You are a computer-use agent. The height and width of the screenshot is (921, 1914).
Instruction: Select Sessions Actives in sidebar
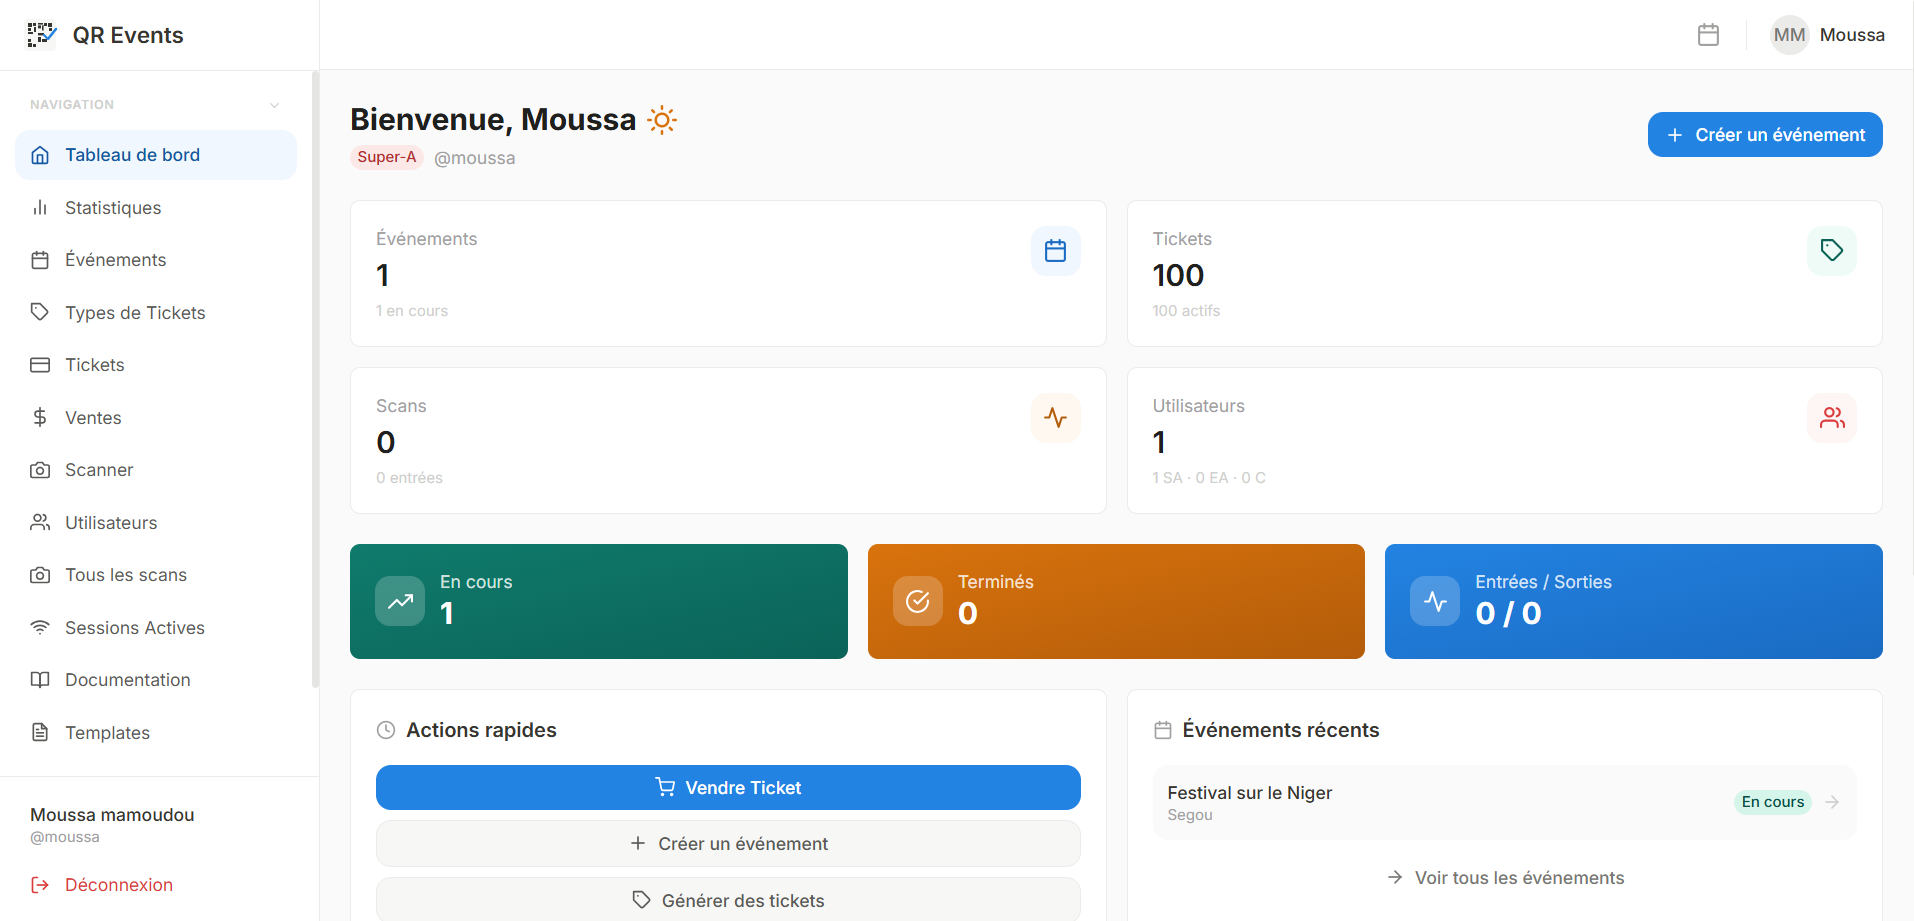tap(135, 628)
